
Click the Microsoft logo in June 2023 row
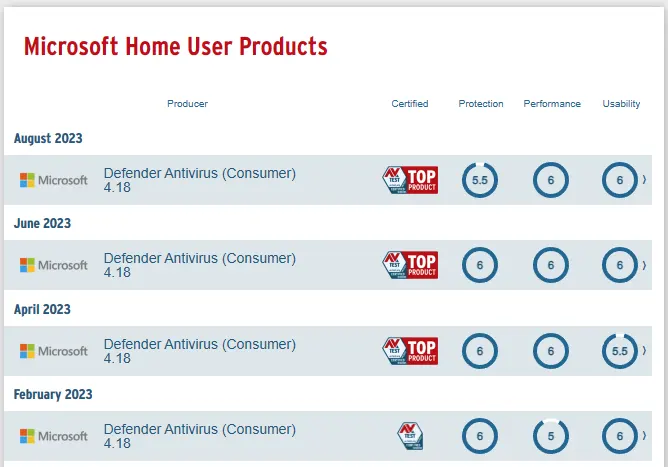(x=54, y=265)
